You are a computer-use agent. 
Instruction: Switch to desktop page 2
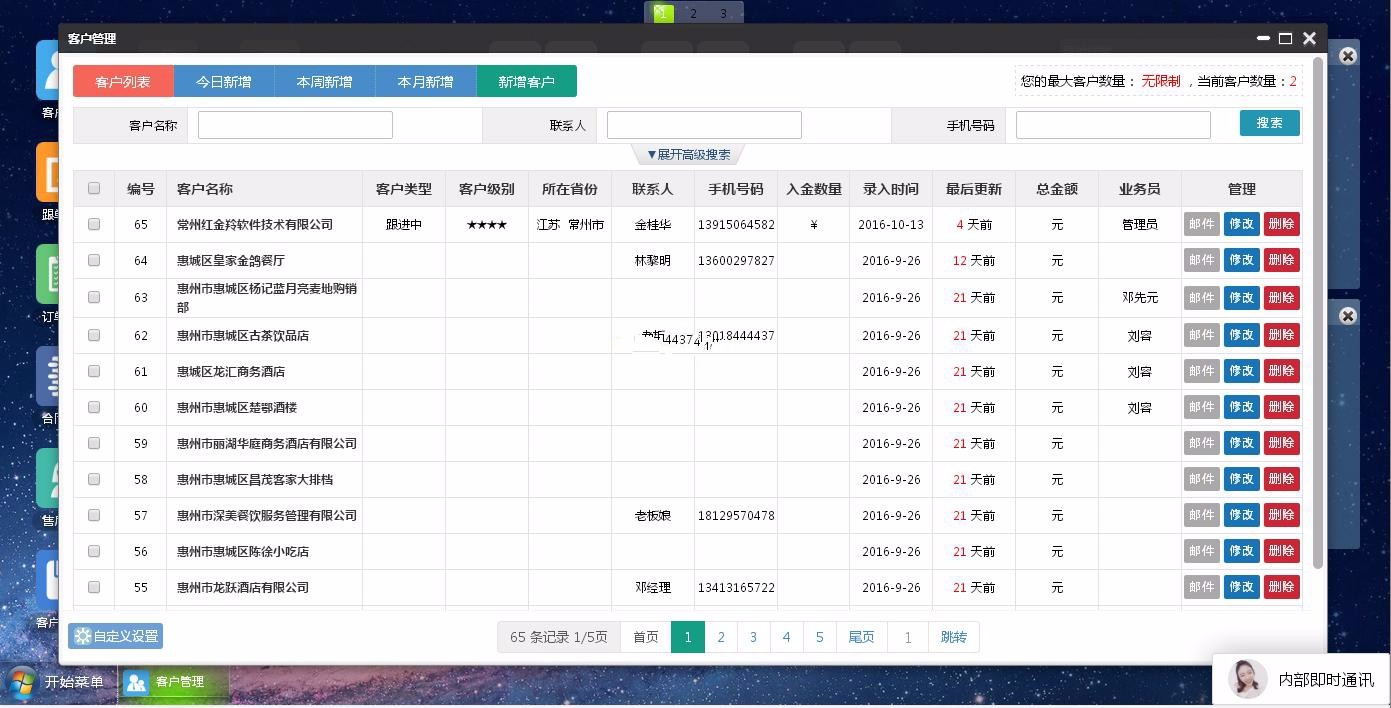pos(693,13)
